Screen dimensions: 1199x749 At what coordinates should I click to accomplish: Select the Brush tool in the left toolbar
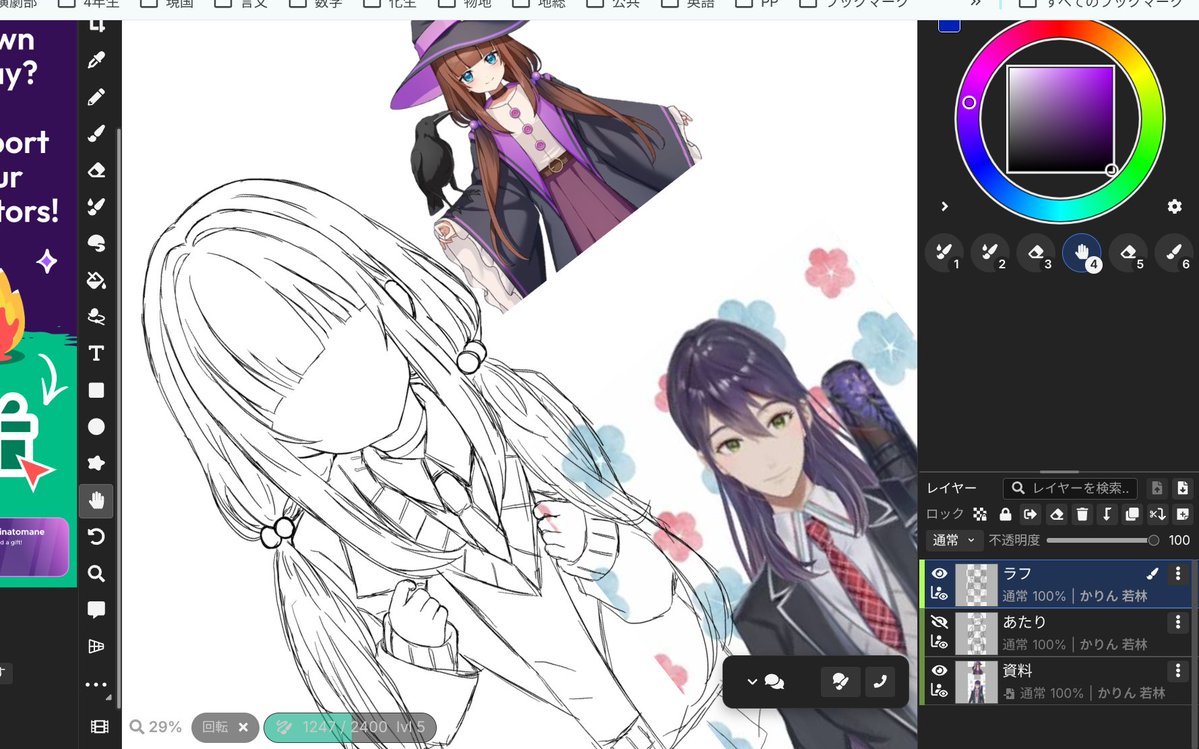tap(96, 134)
